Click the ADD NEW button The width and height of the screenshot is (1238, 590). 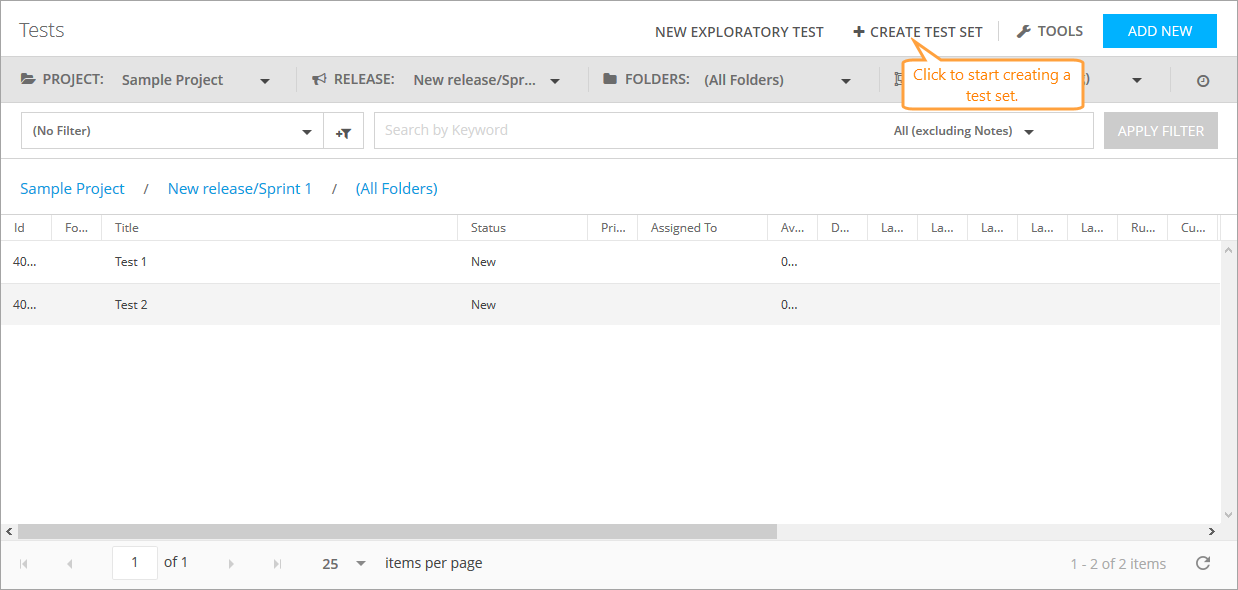1160,31
